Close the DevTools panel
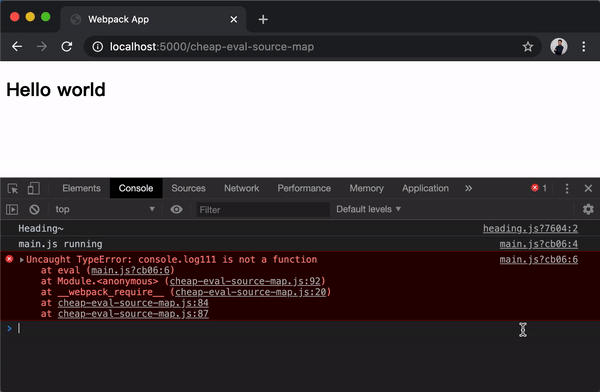 pyautogui.click(x=588, y=188)
